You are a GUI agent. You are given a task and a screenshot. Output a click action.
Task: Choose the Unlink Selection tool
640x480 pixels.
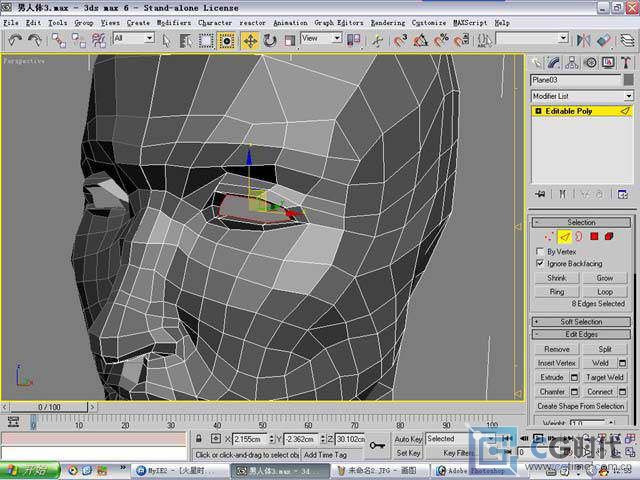point(78,40)
